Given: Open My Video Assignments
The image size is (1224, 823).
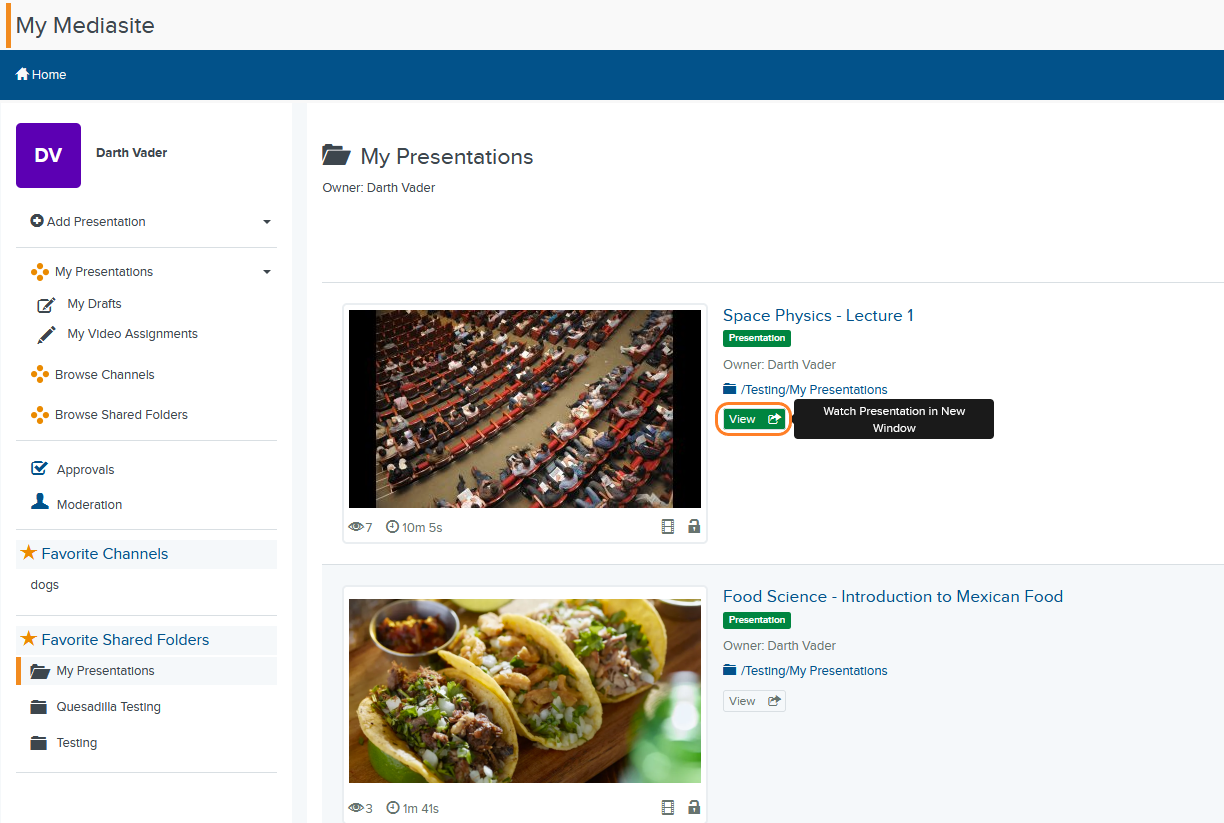Looking at the screenshot, I should click(132, 334).
